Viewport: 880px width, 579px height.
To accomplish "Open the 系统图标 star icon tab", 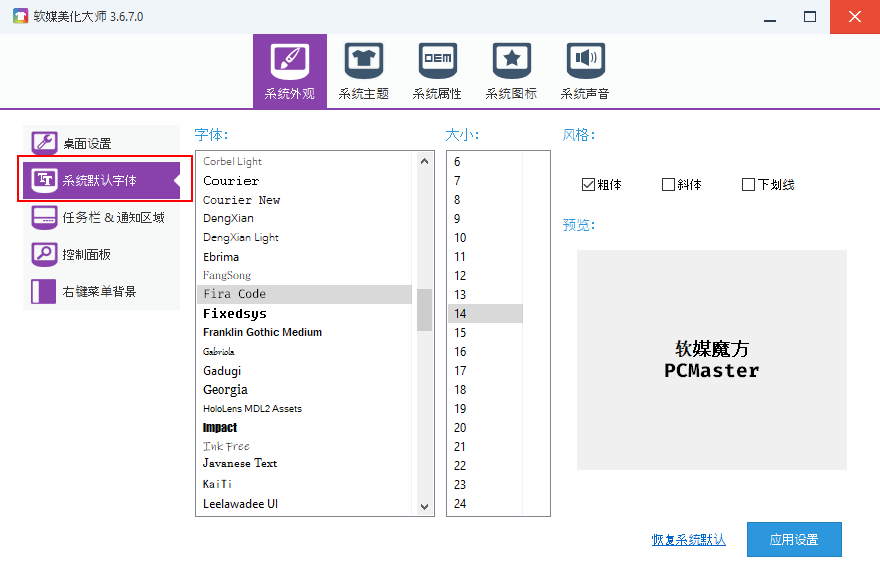I will [x=511, y=62].
